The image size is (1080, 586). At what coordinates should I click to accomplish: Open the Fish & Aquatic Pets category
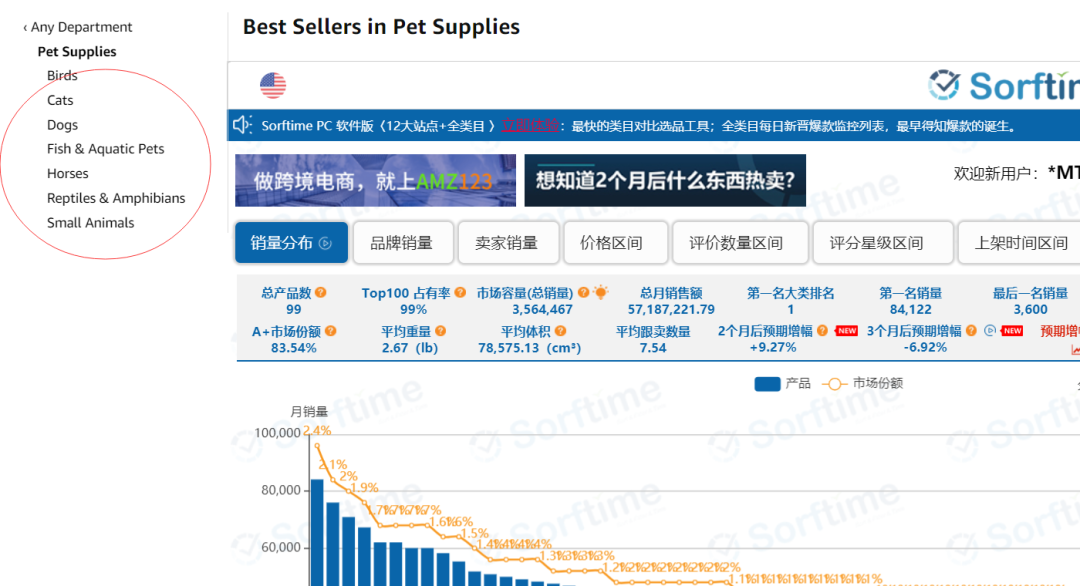coord(105,149)
